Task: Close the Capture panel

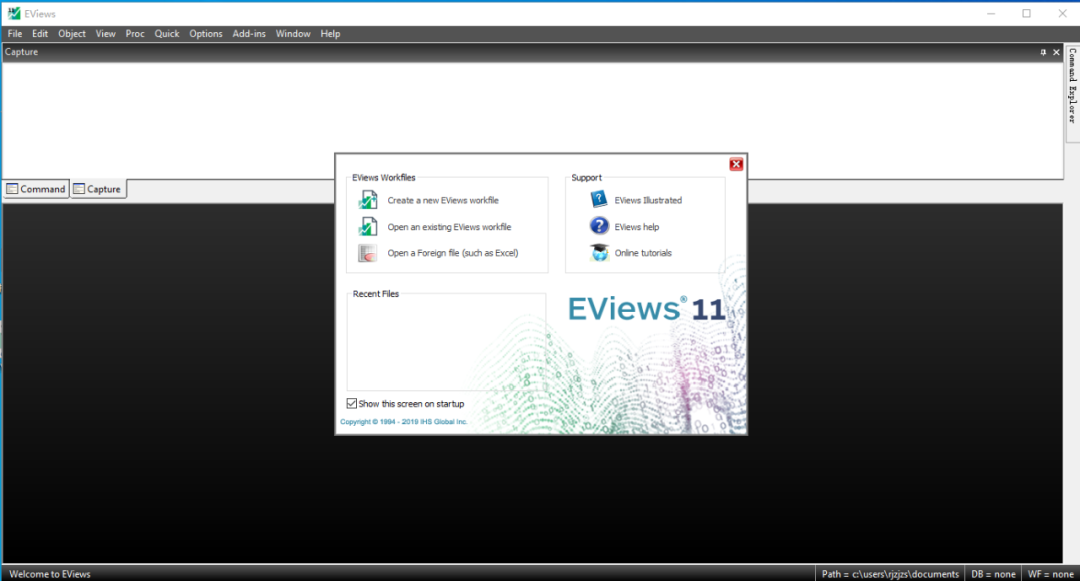Action: click(1057, 52)
